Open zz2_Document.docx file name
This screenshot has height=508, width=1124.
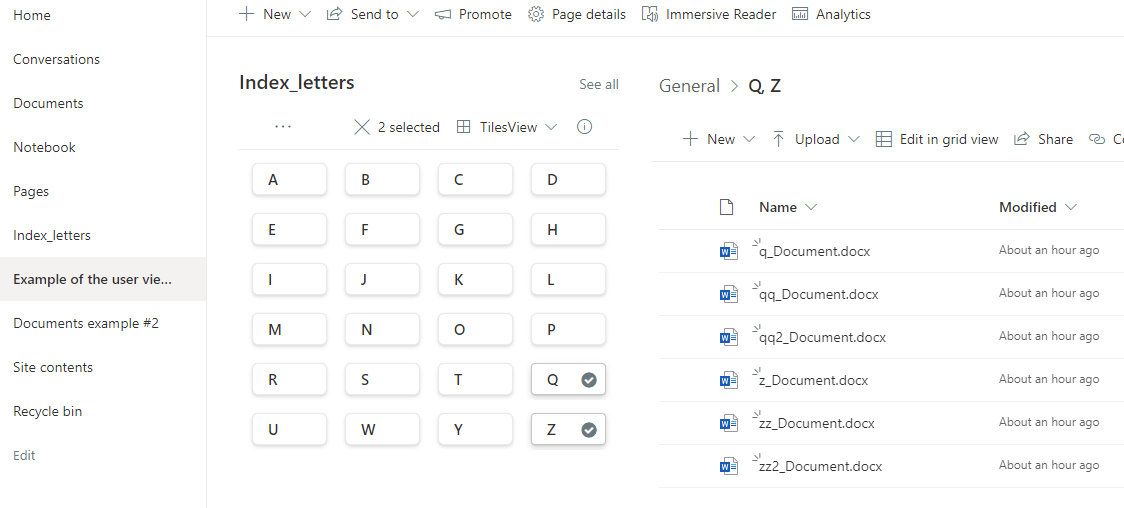point(820,466)
